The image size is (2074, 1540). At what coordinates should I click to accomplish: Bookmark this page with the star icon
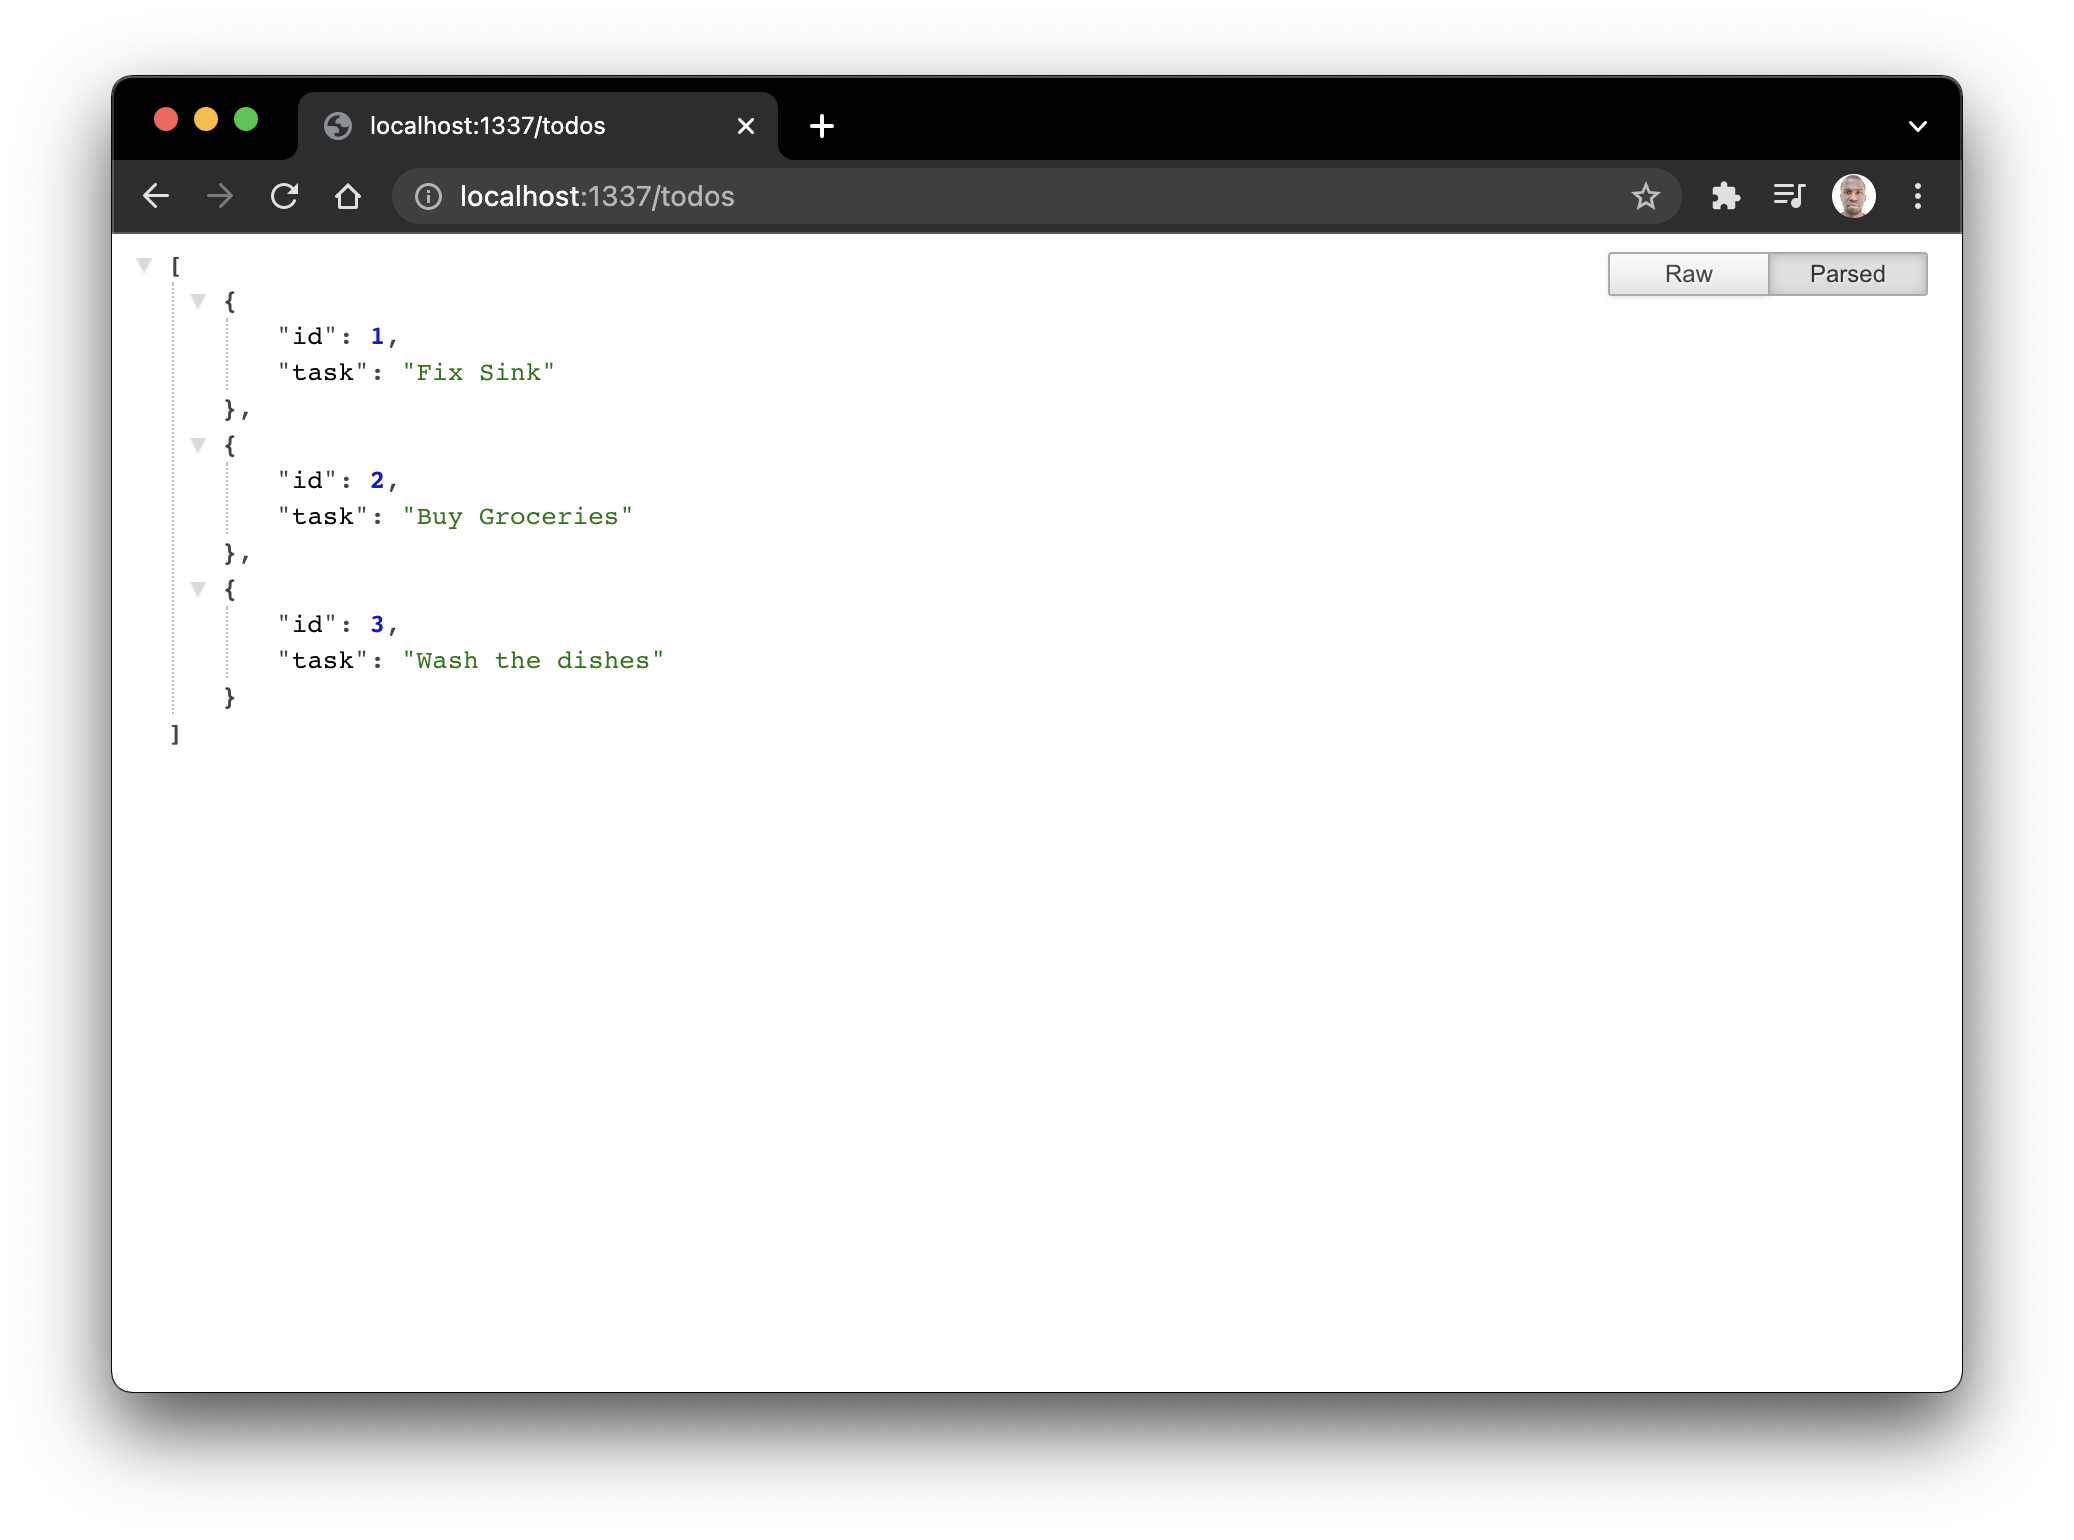pyautogui.click(x=1645, y=196)
